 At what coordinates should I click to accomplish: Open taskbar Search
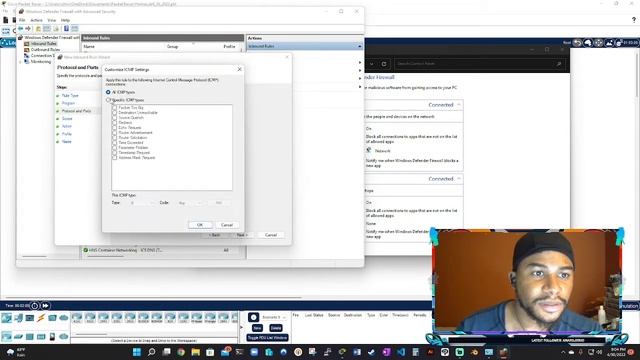coord(151,352)
